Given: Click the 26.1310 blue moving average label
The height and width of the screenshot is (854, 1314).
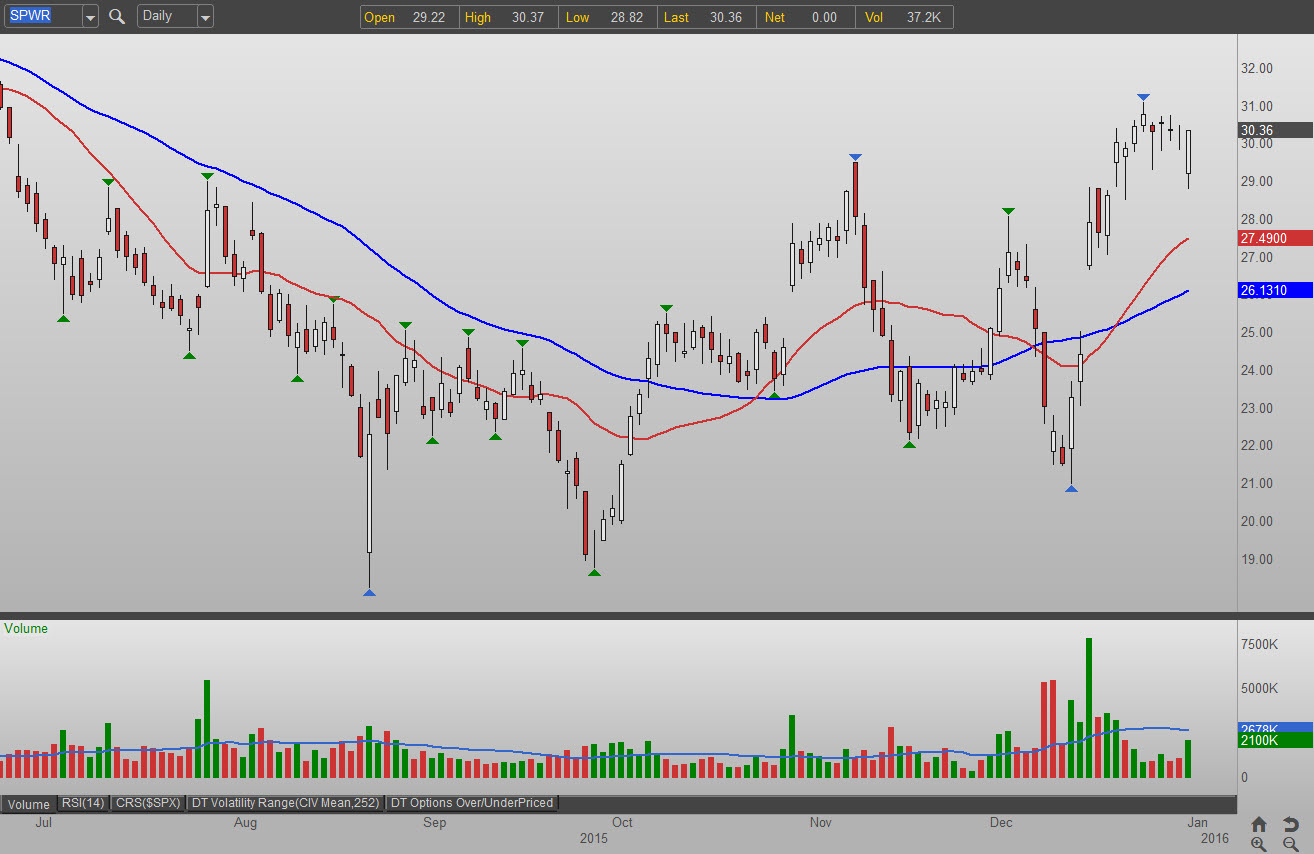Looking at the screenshot, I should tap(1275, 290).
